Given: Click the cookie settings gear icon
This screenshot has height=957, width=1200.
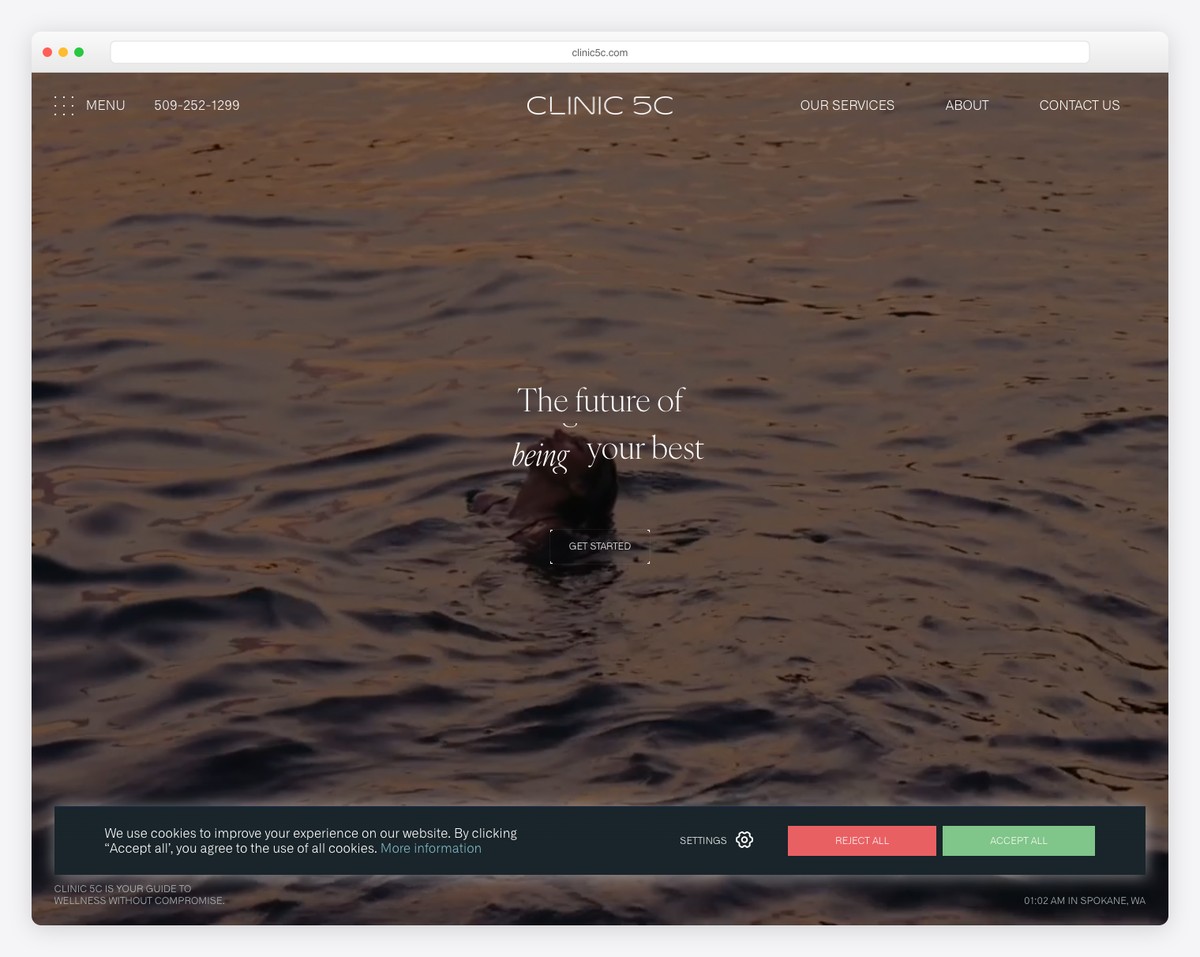Looking at the screenshot, I should [744, 840].
